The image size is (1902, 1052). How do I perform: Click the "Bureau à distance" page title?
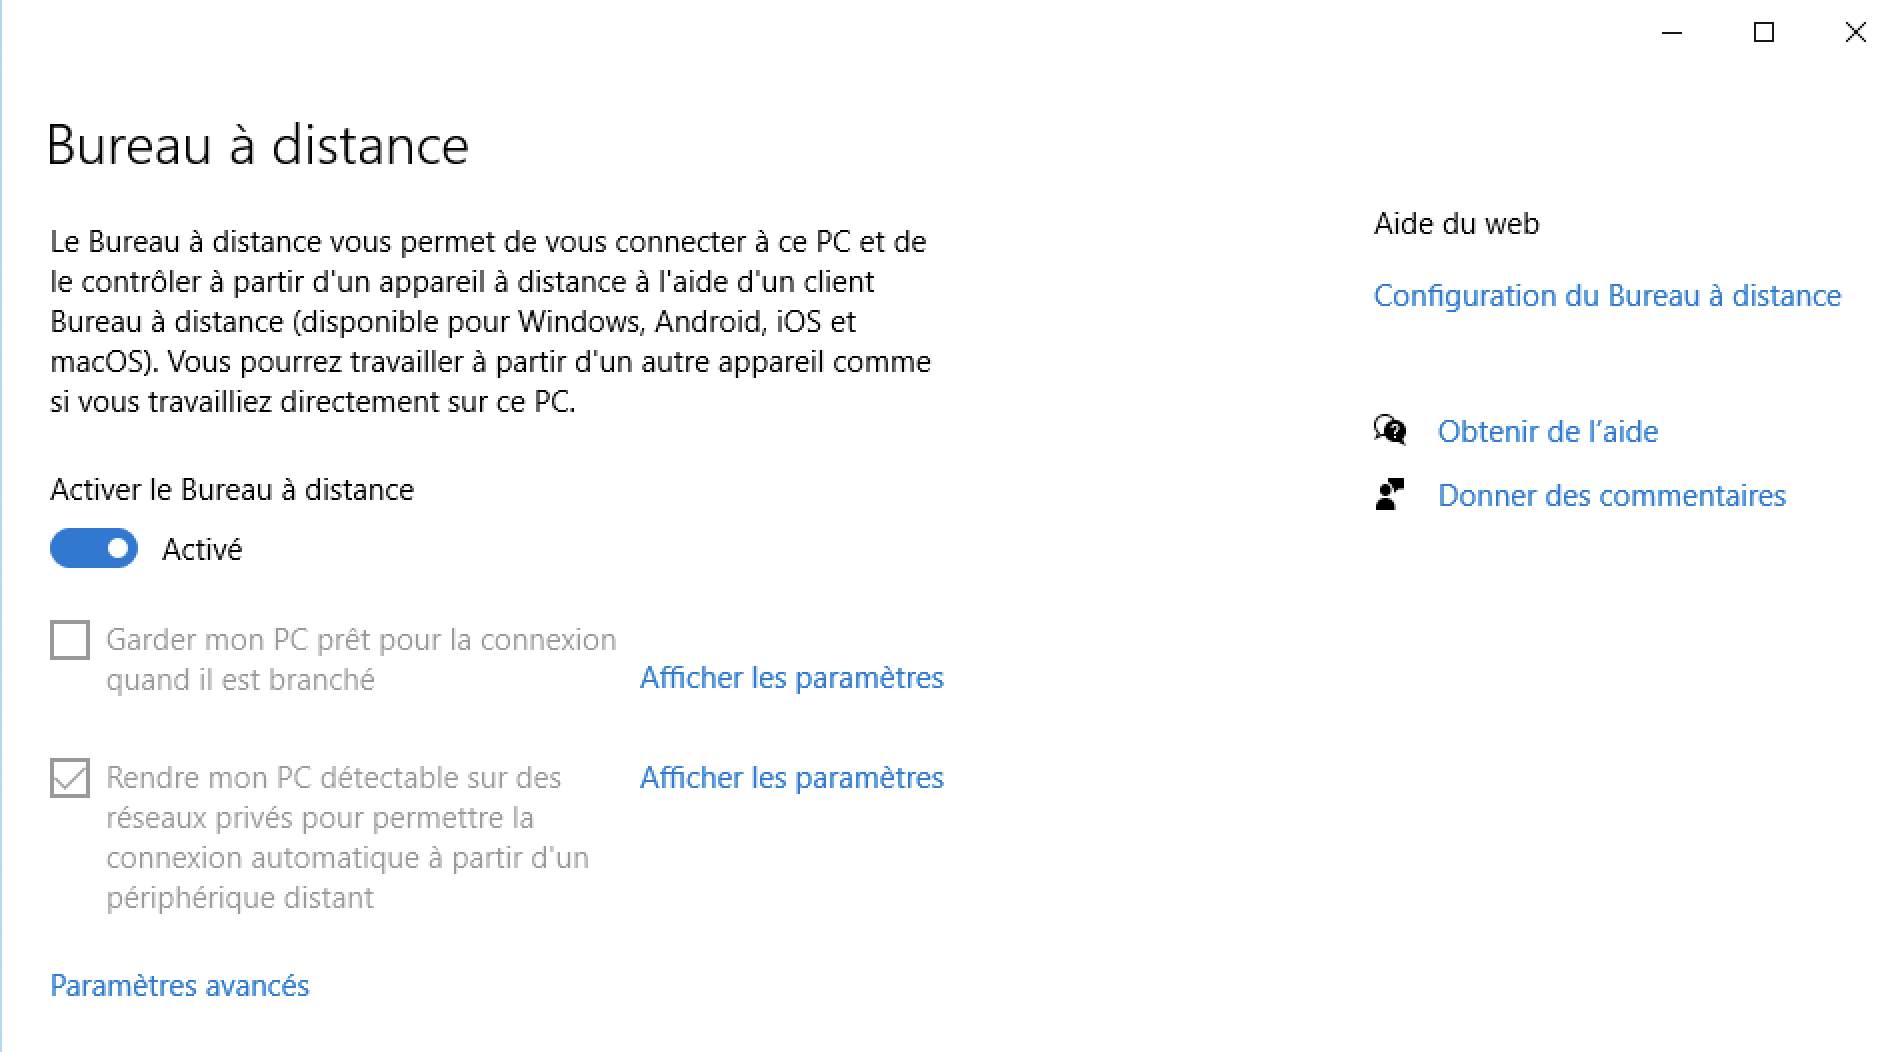pyautogui.click(x=258, y=146)
